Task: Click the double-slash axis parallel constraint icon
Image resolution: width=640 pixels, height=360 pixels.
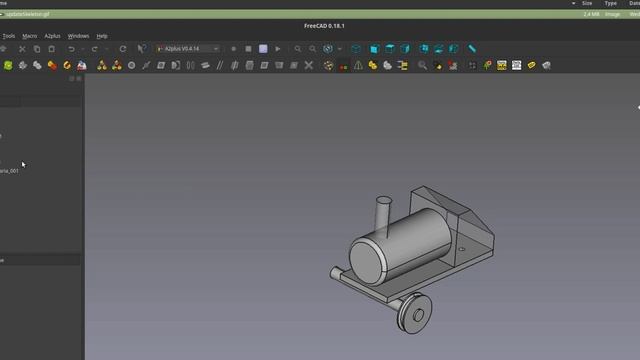Action: click(x=220, y=65)
